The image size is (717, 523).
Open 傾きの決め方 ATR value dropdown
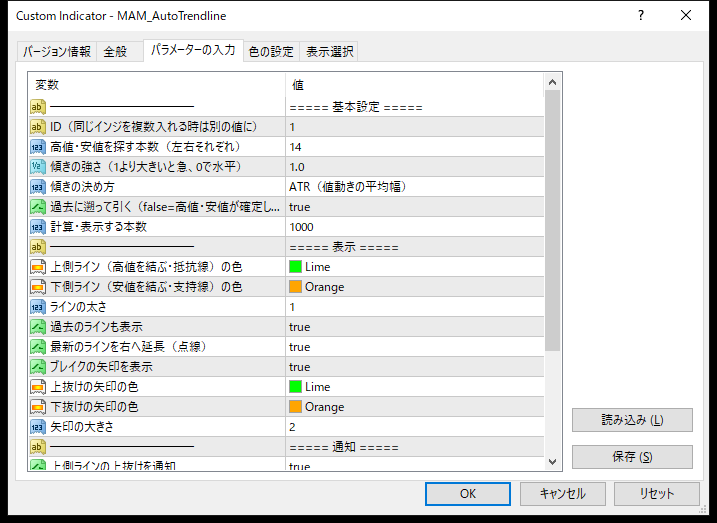(415, 187)
